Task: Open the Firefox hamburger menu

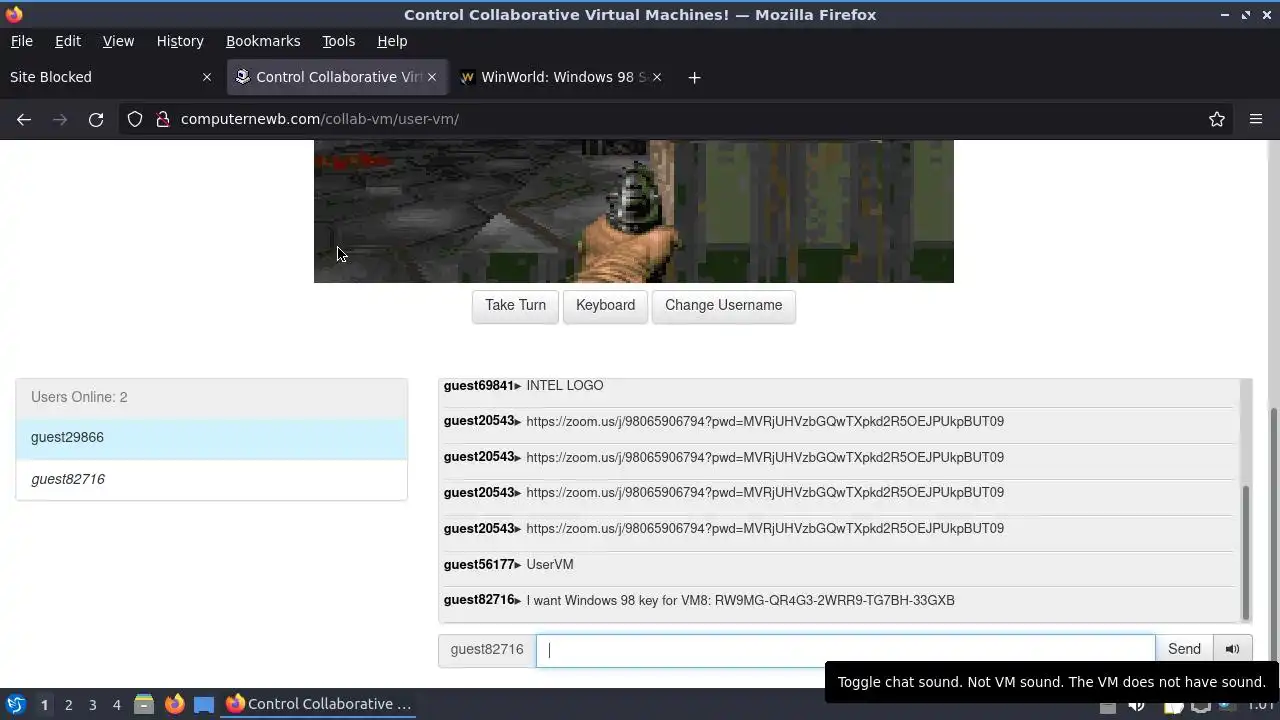Action: pyautogui.click(x=1256, y=119)
